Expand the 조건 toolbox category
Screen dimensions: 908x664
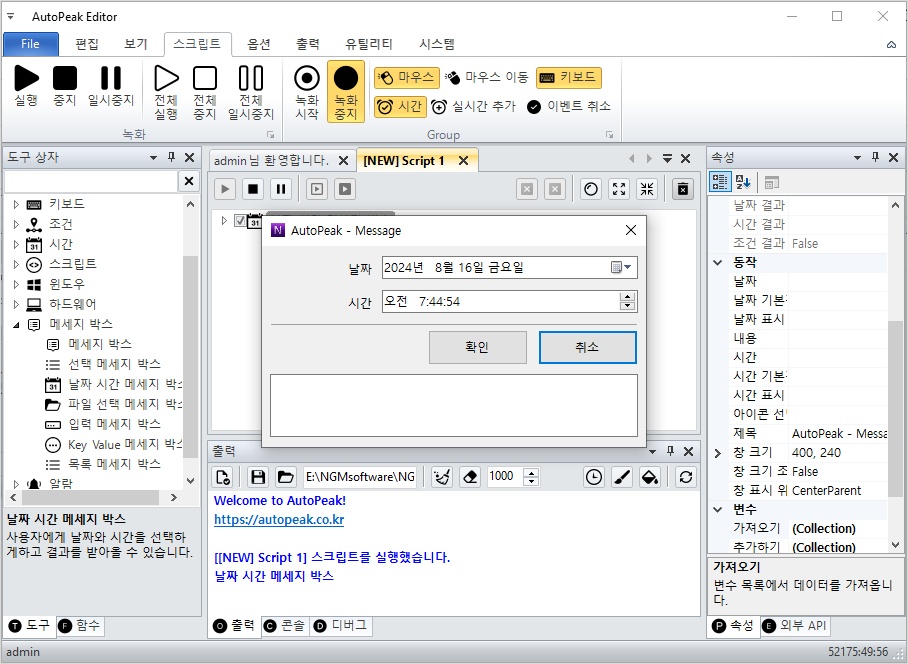coord(16,224)
